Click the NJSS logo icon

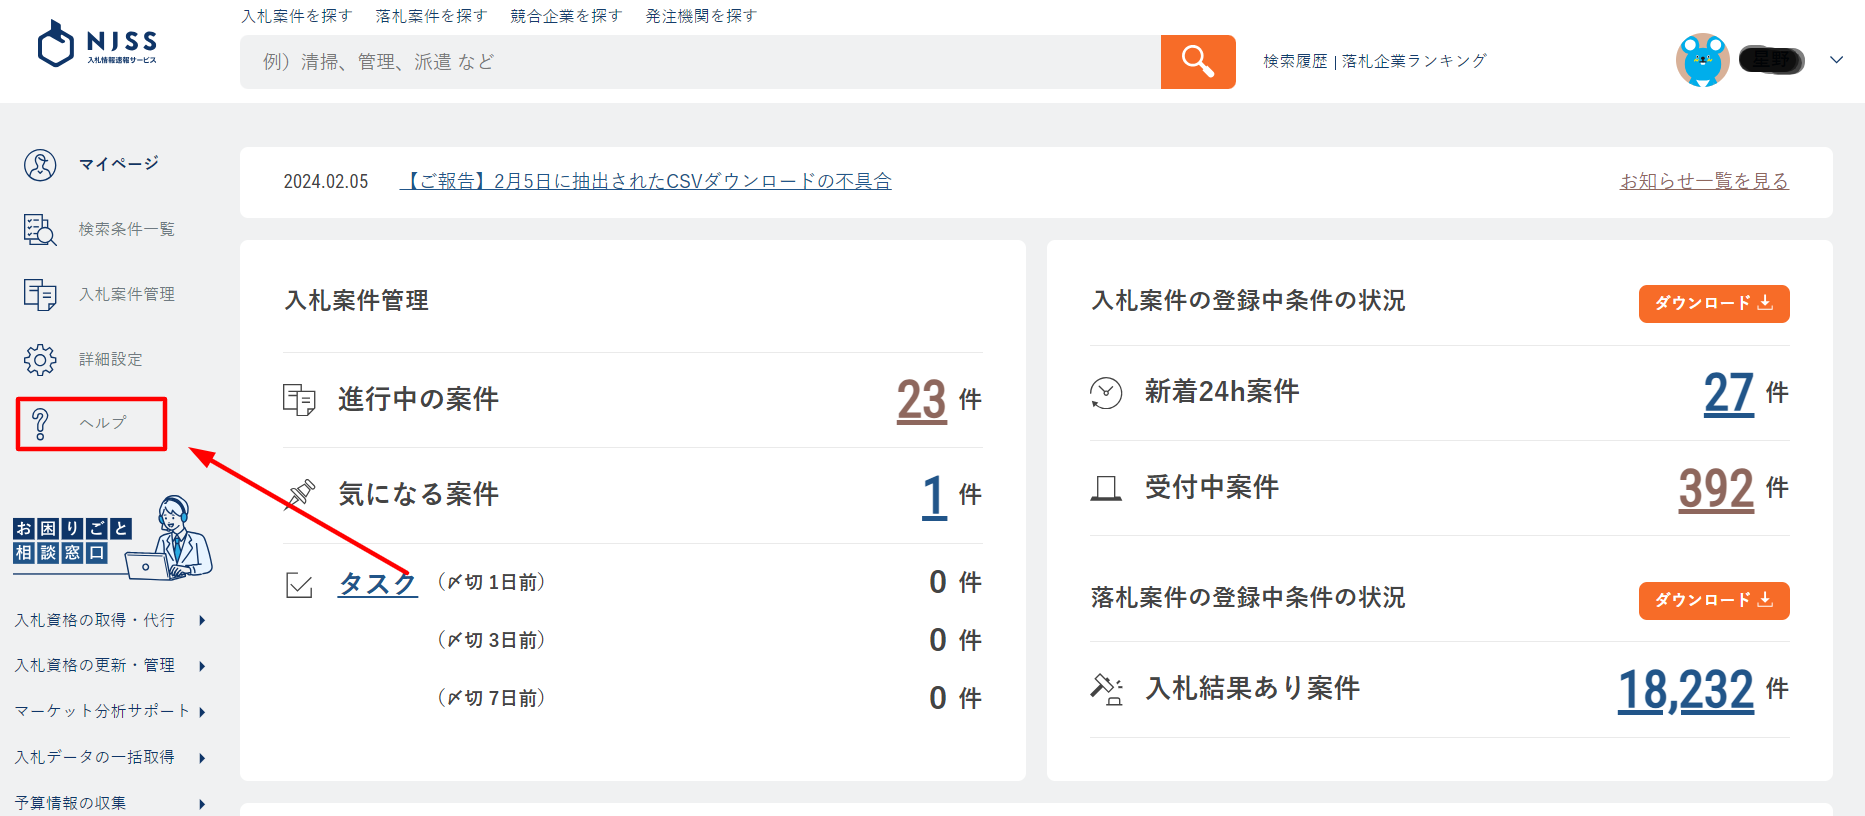point(56,44)
